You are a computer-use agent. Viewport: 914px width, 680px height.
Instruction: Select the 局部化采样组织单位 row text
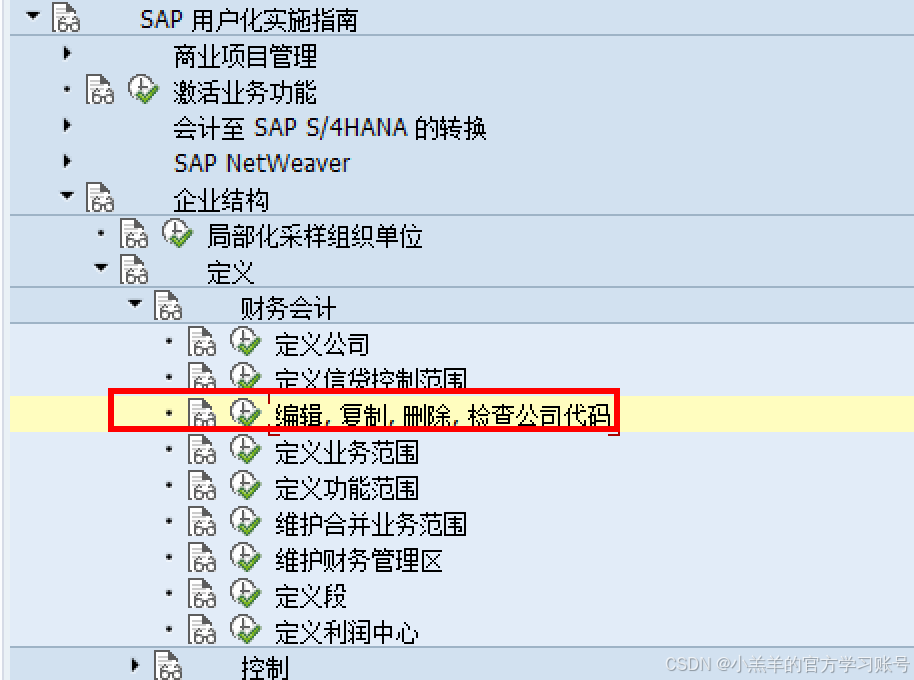tap(315, 237)
